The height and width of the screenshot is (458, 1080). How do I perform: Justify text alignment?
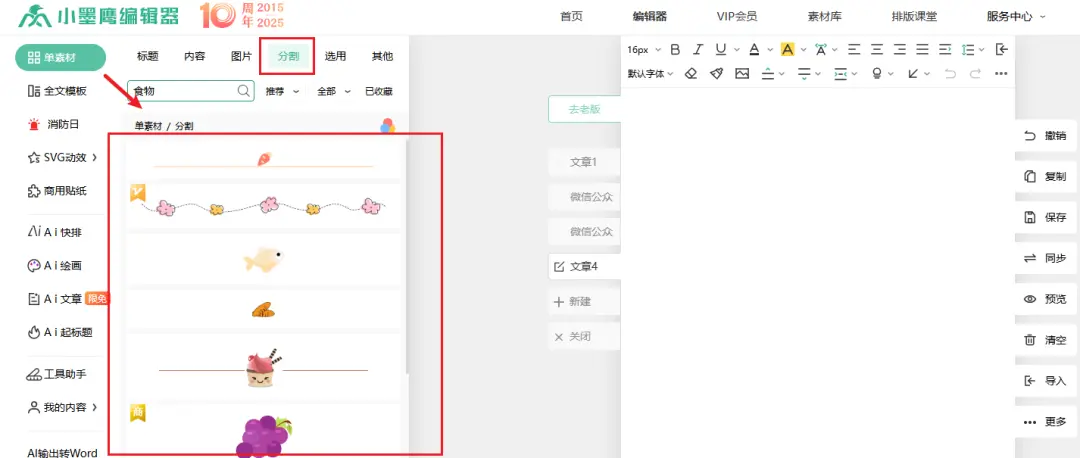click(922, 50)
